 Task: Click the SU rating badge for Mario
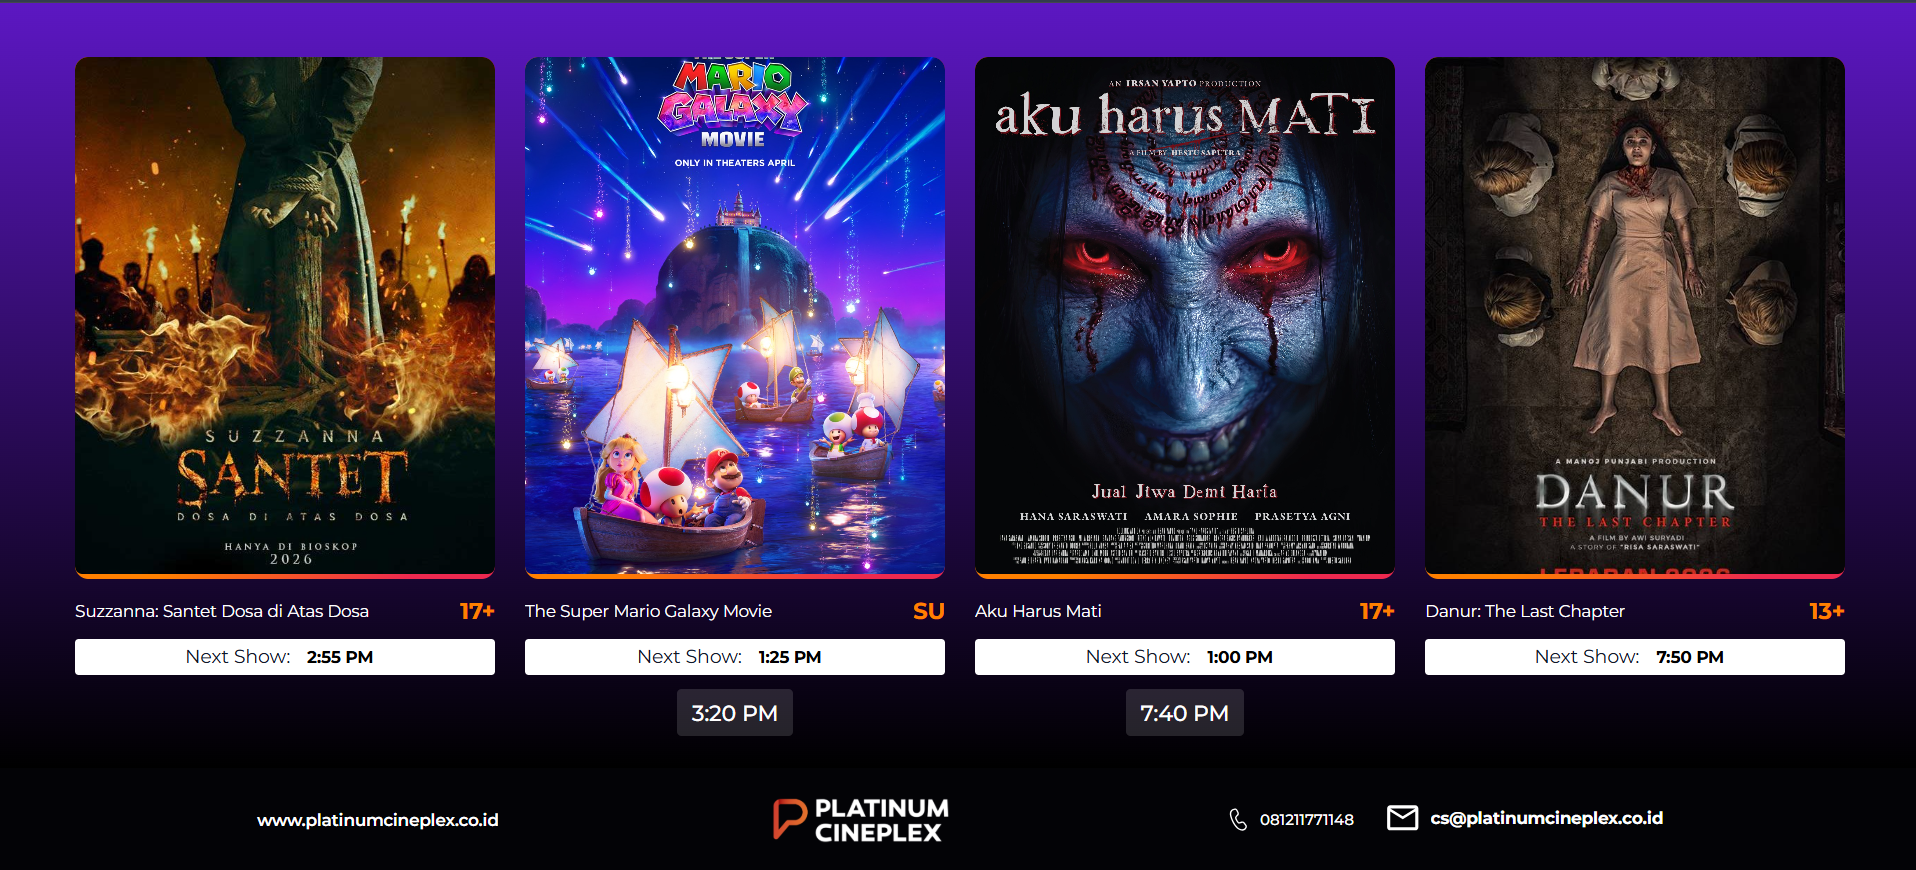click(x=929, y=611)
